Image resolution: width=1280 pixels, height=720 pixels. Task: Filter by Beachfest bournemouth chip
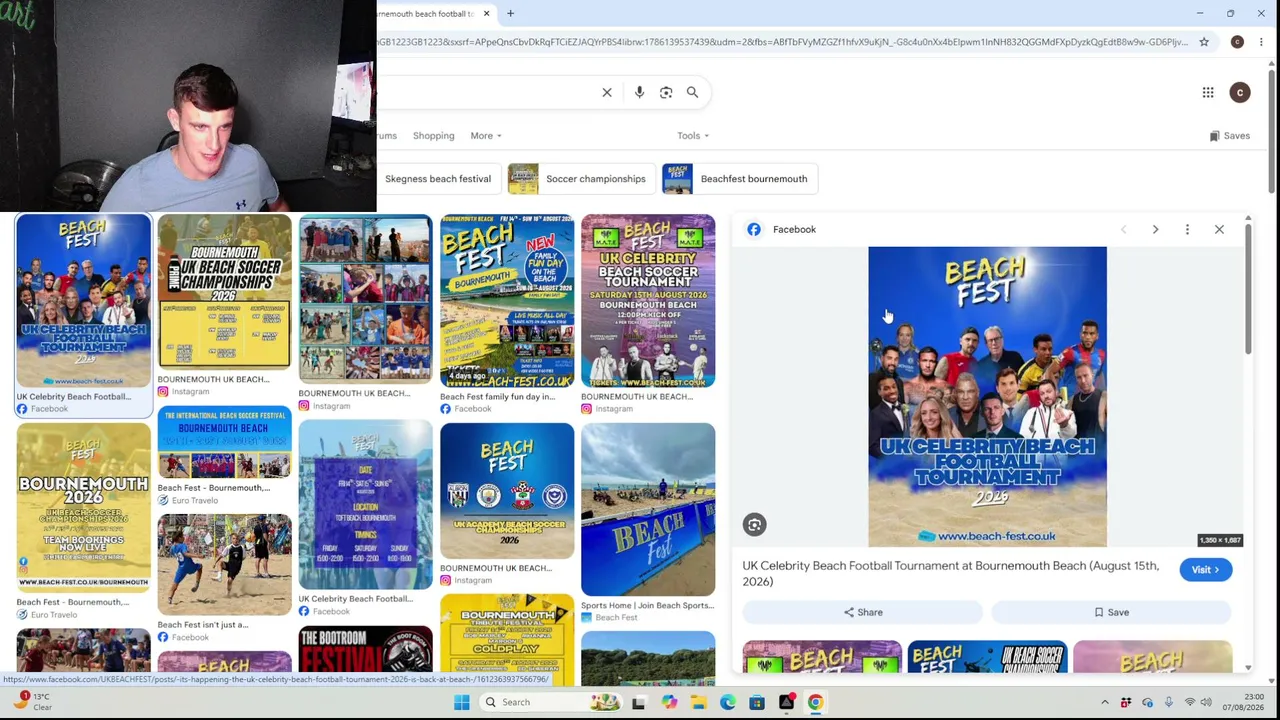coord(740,179)
